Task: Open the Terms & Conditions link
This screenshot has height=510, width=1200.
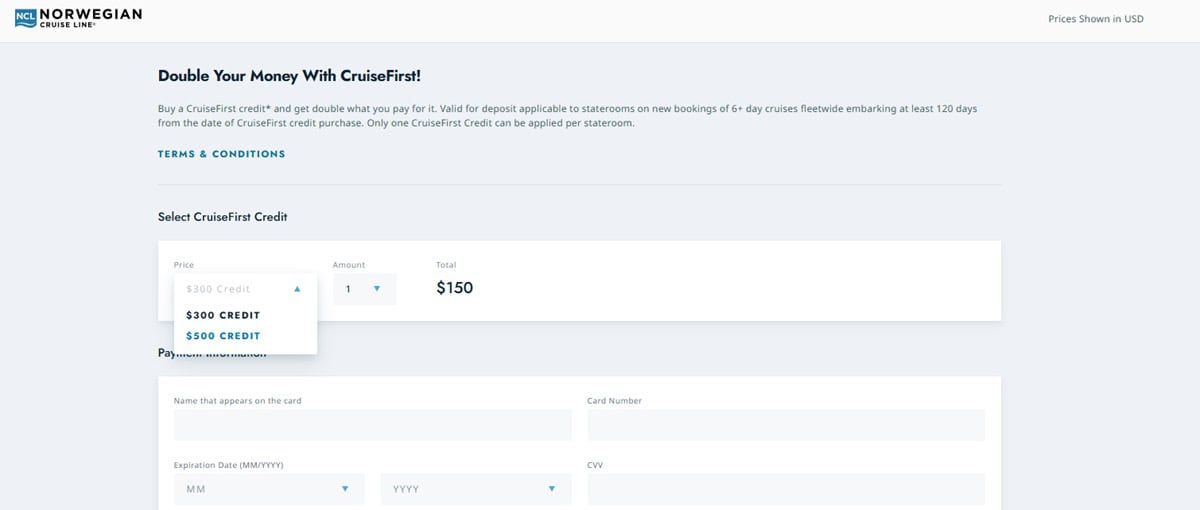Action: coord(221,154)
